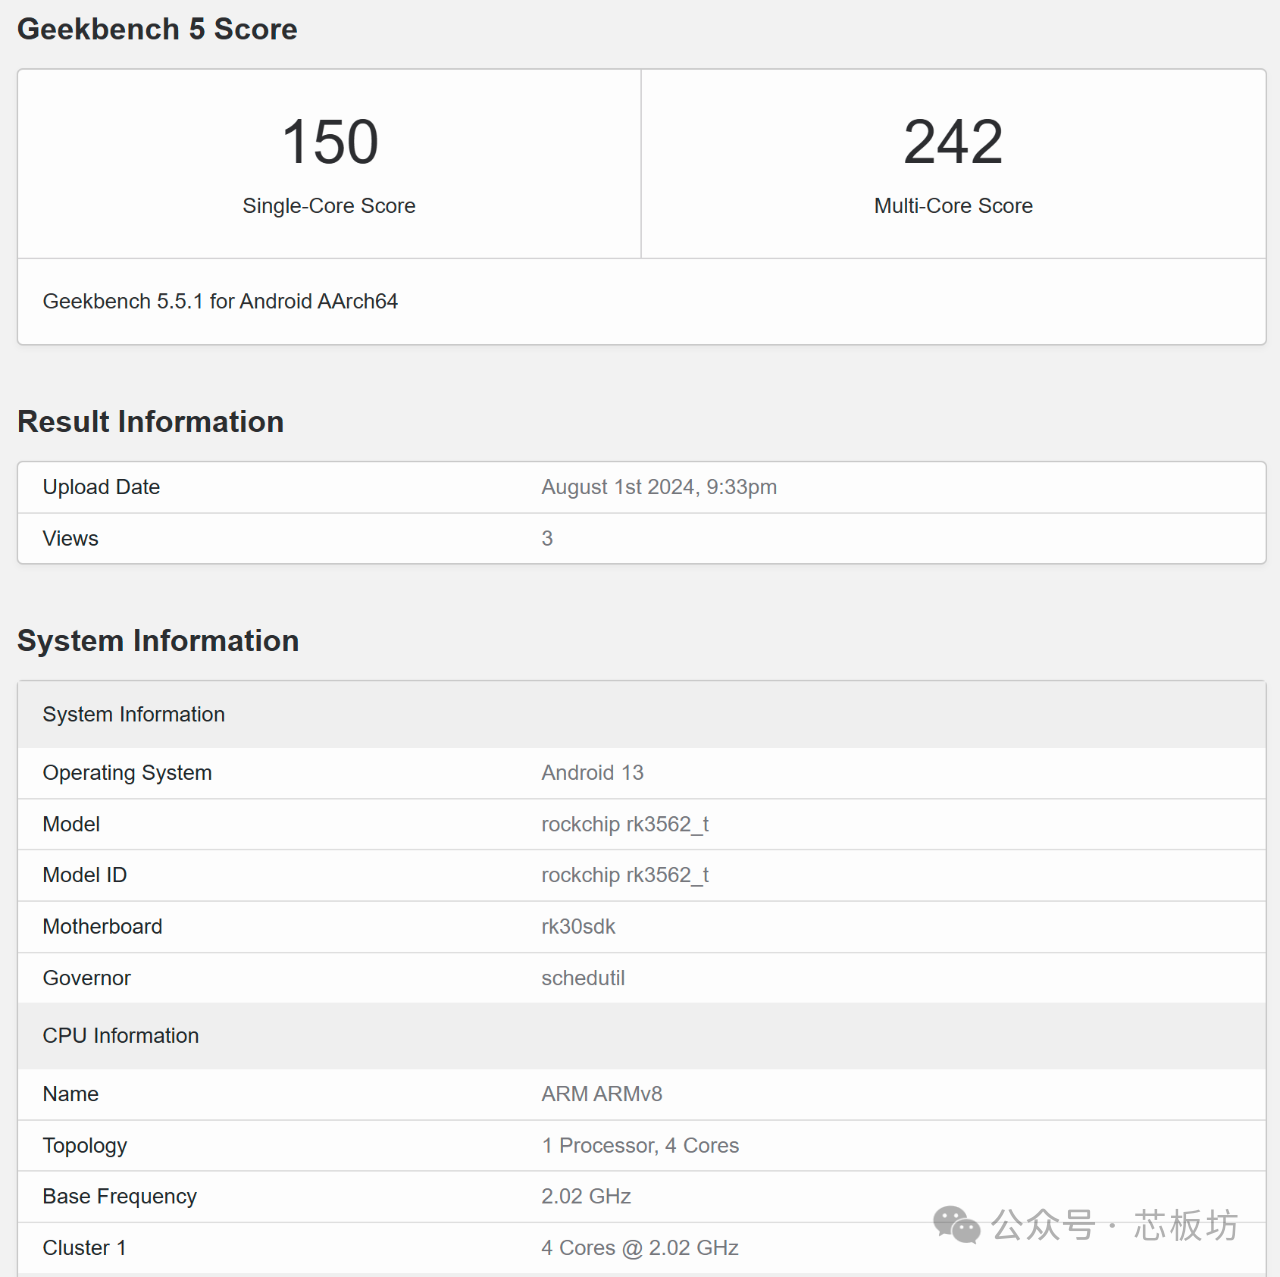Image resolution: width=1280 pixels, height=1277 pixels.
Task: Click the Multi-Core Score value 242
Action: pyautogui.click(x=953, y=142)
